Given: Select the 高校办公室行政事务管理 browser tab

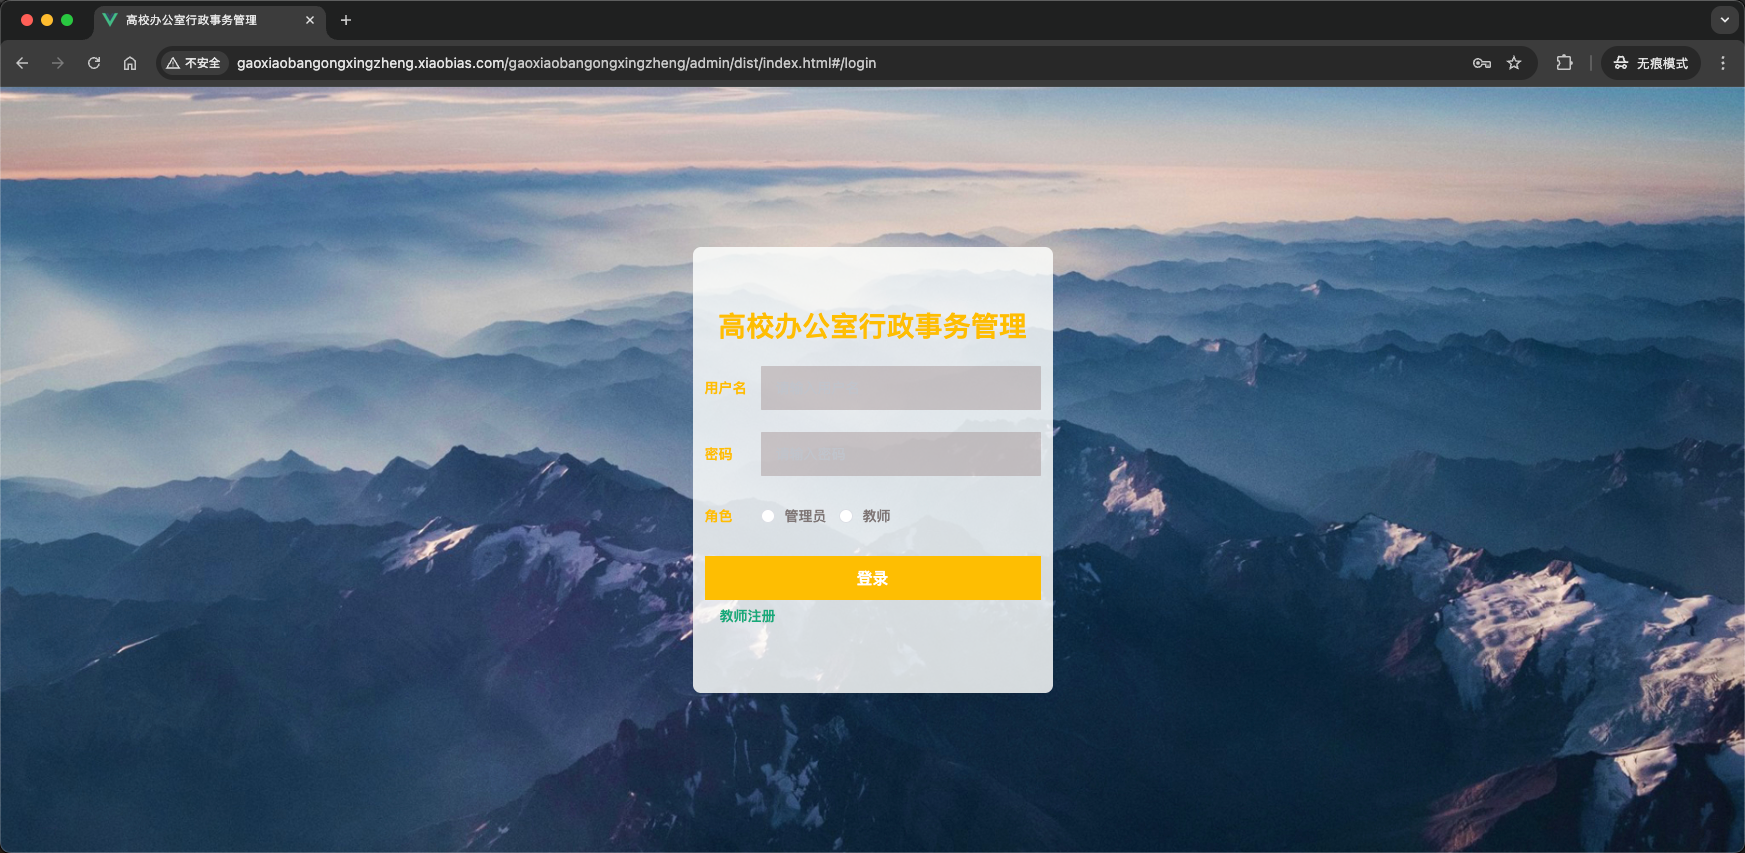Looking at the screenshot, I should pos(210,20).
